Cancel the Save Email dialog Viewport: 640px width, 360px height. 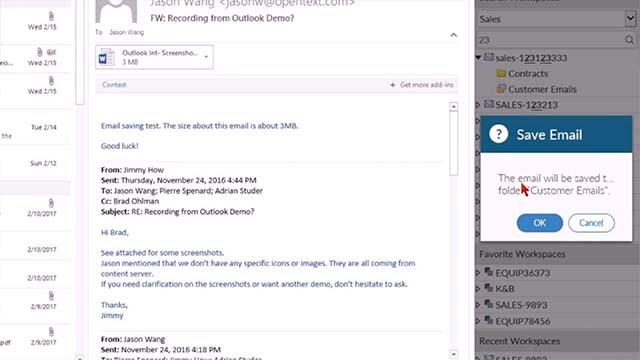[591, 223]
